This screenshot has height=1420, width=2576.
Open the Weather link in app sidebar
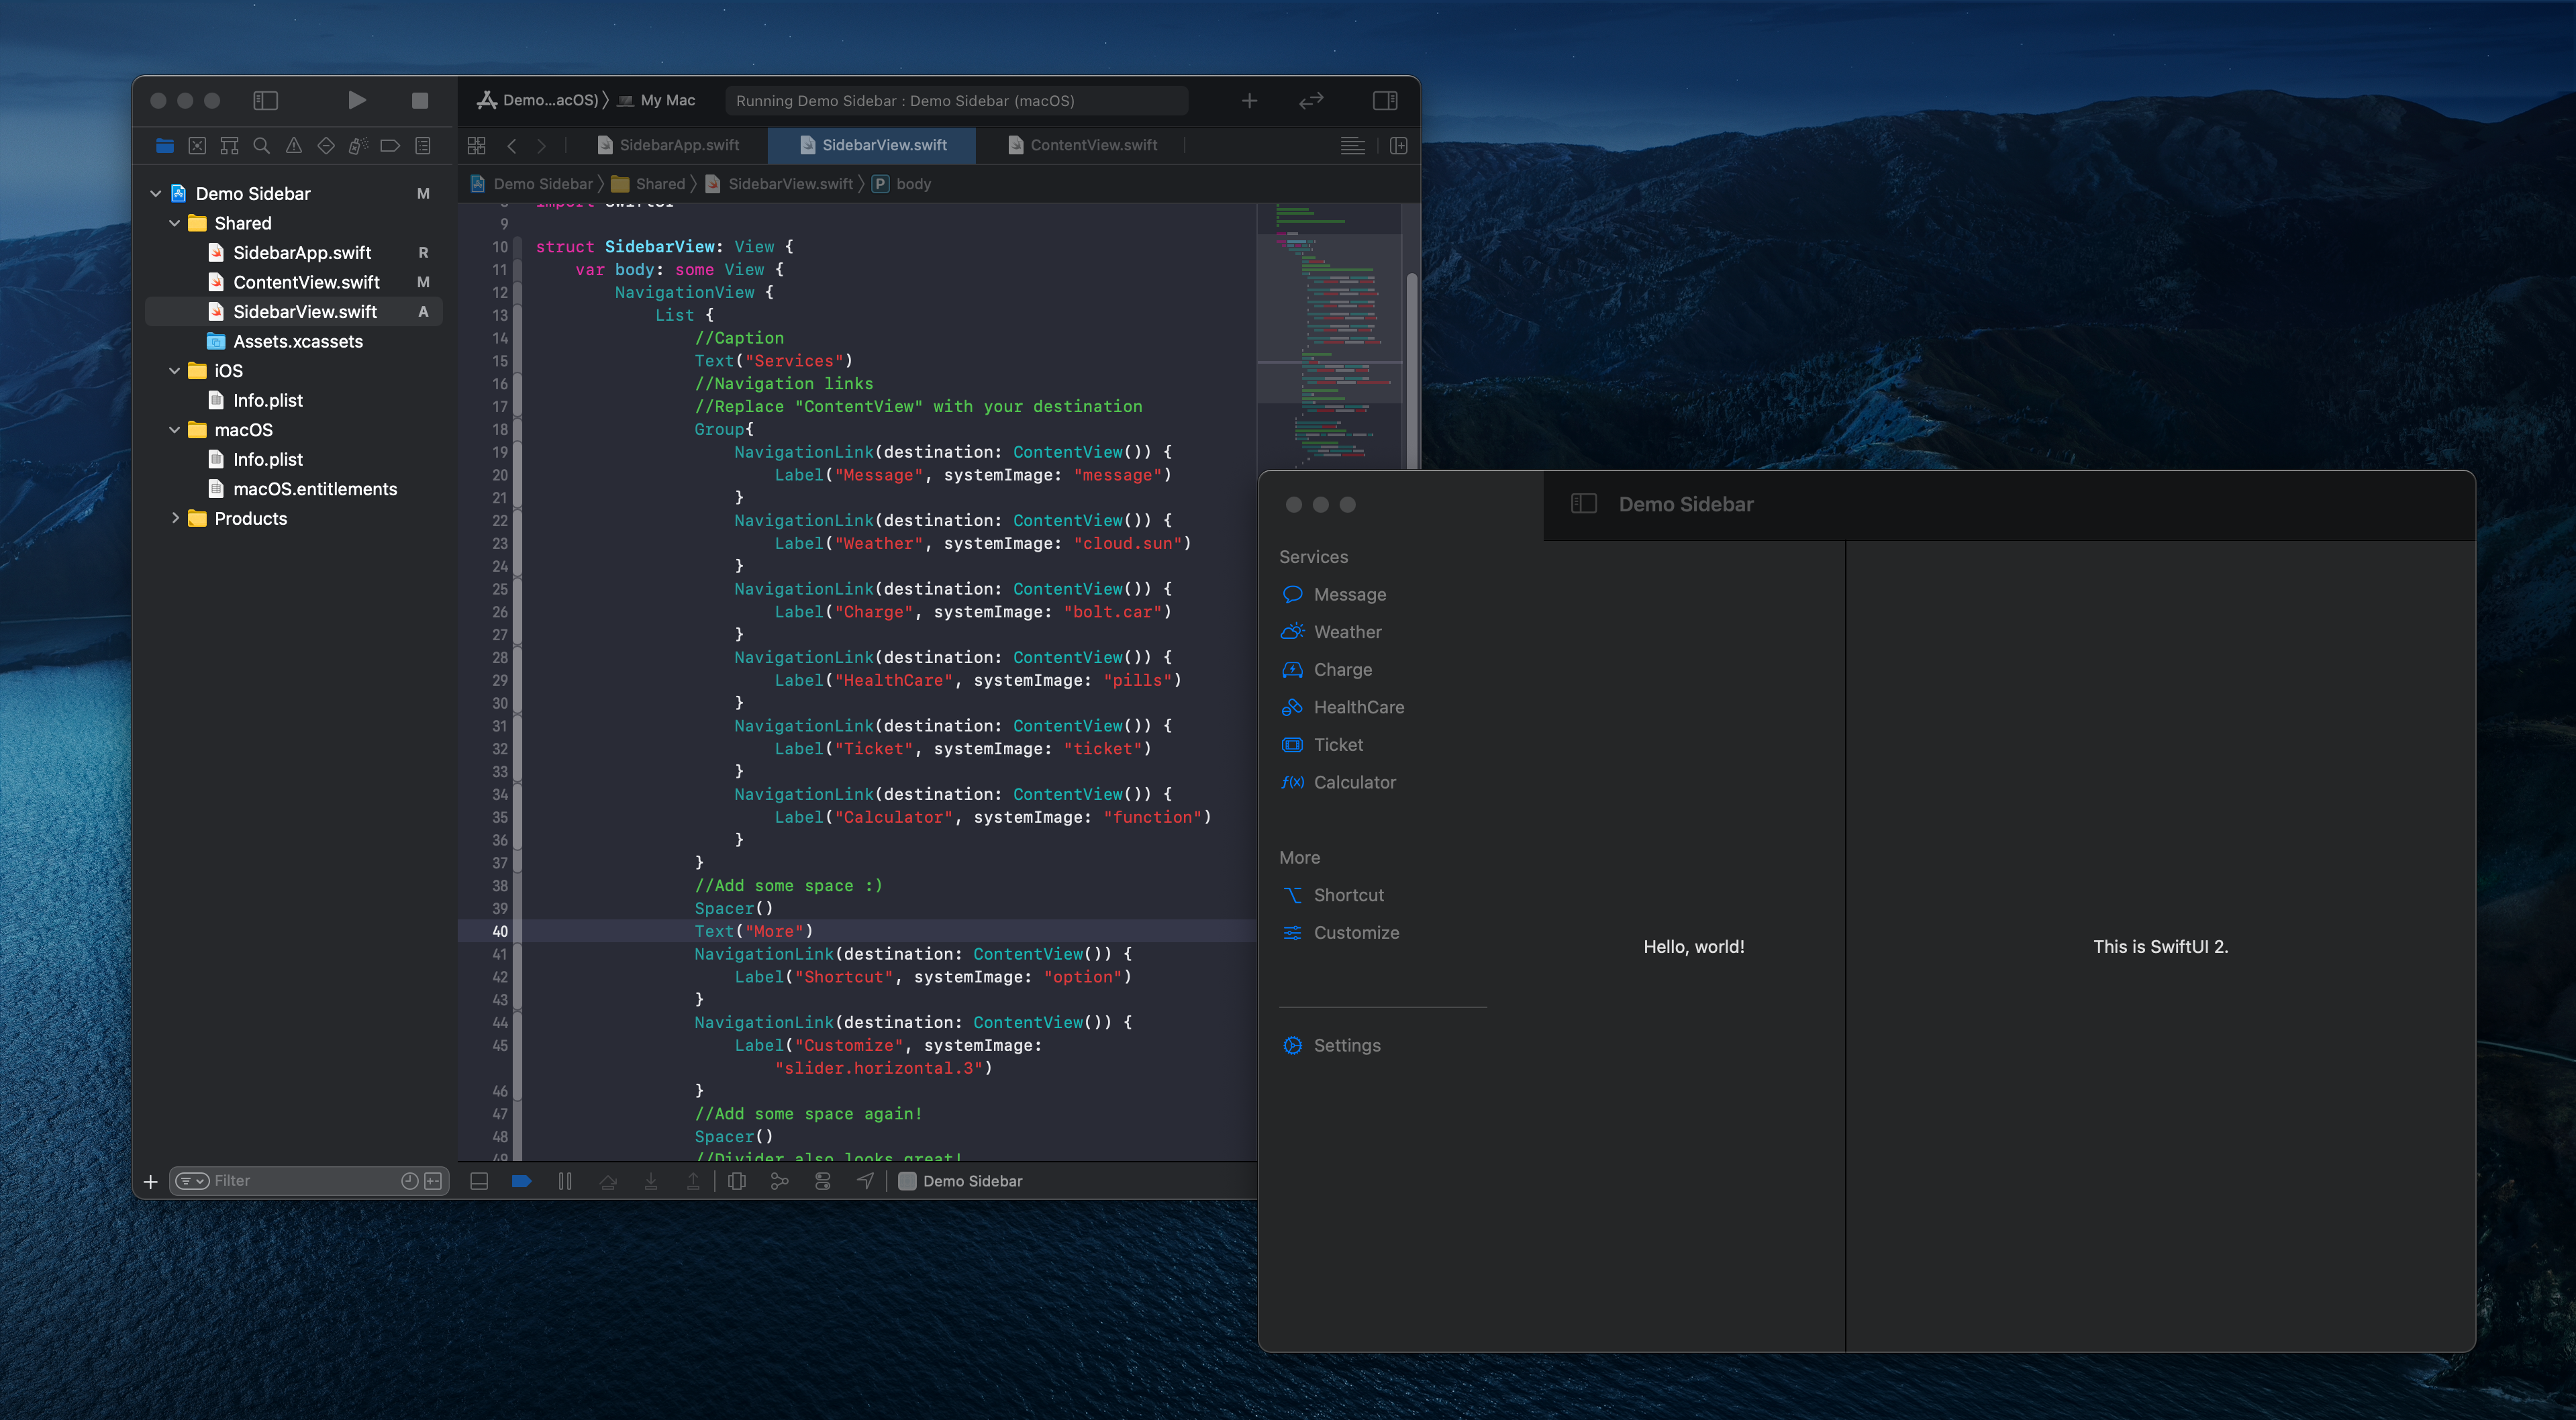click(x=1346, y=632)
